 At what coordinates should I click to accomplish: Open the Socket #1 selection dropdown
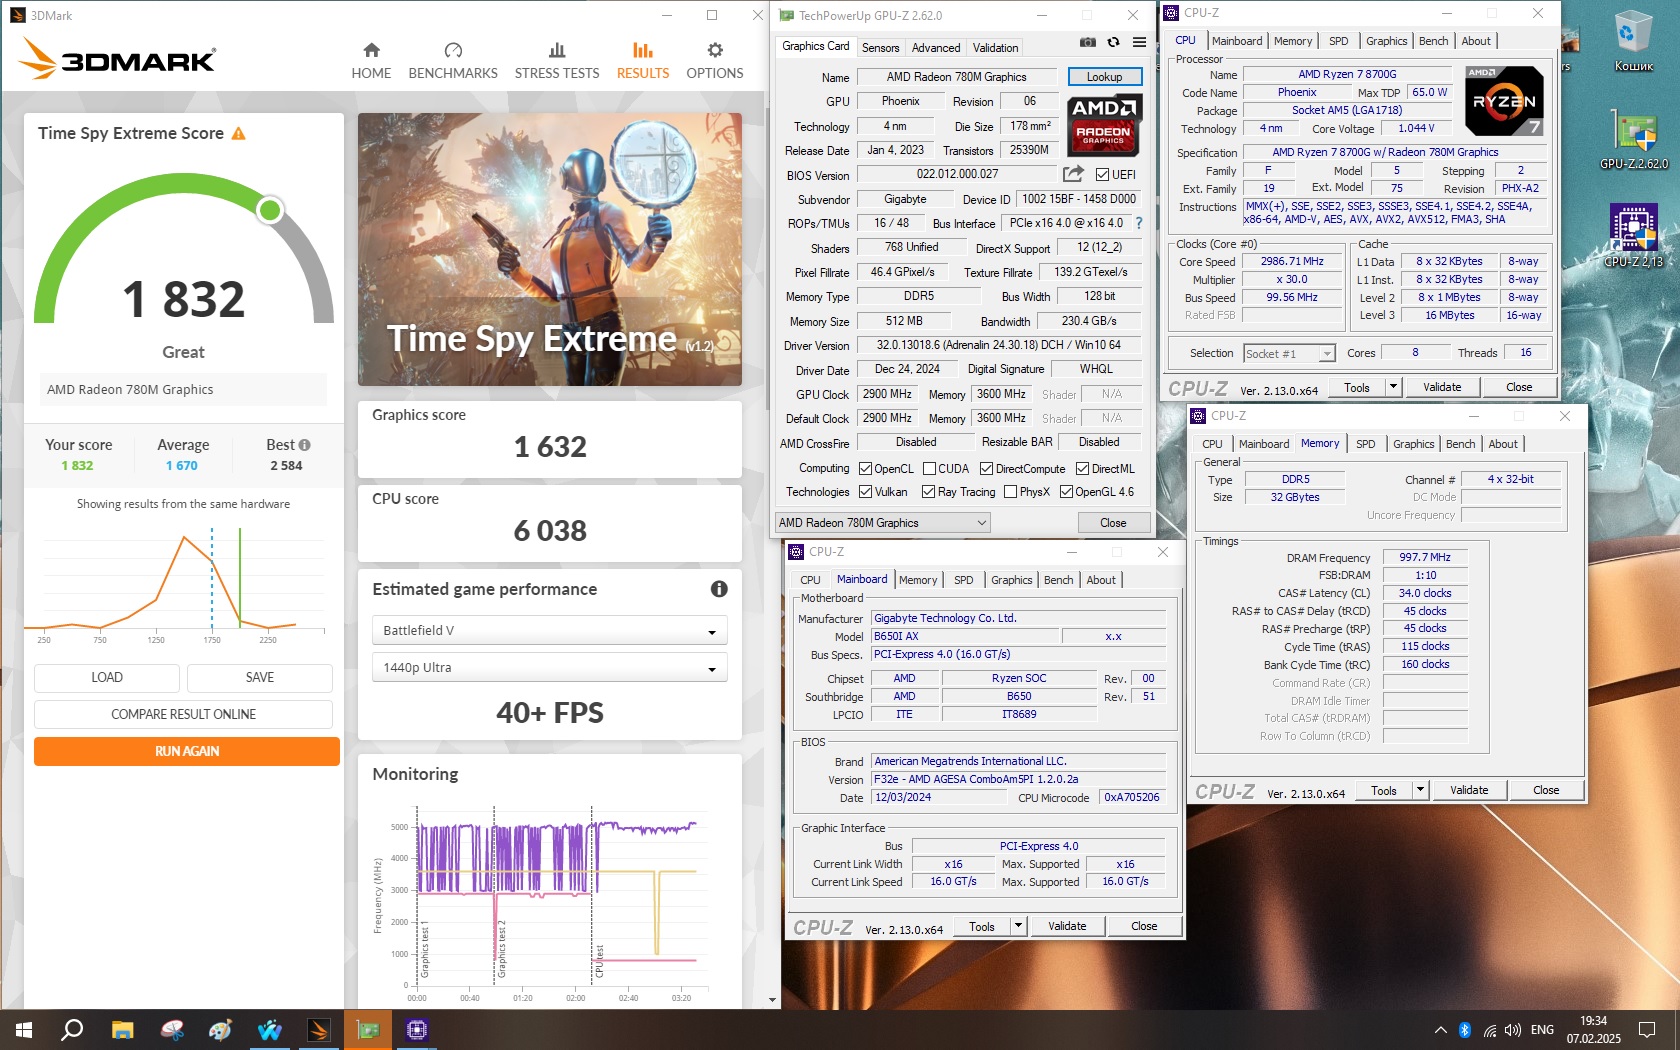[x=1289, y=353]
